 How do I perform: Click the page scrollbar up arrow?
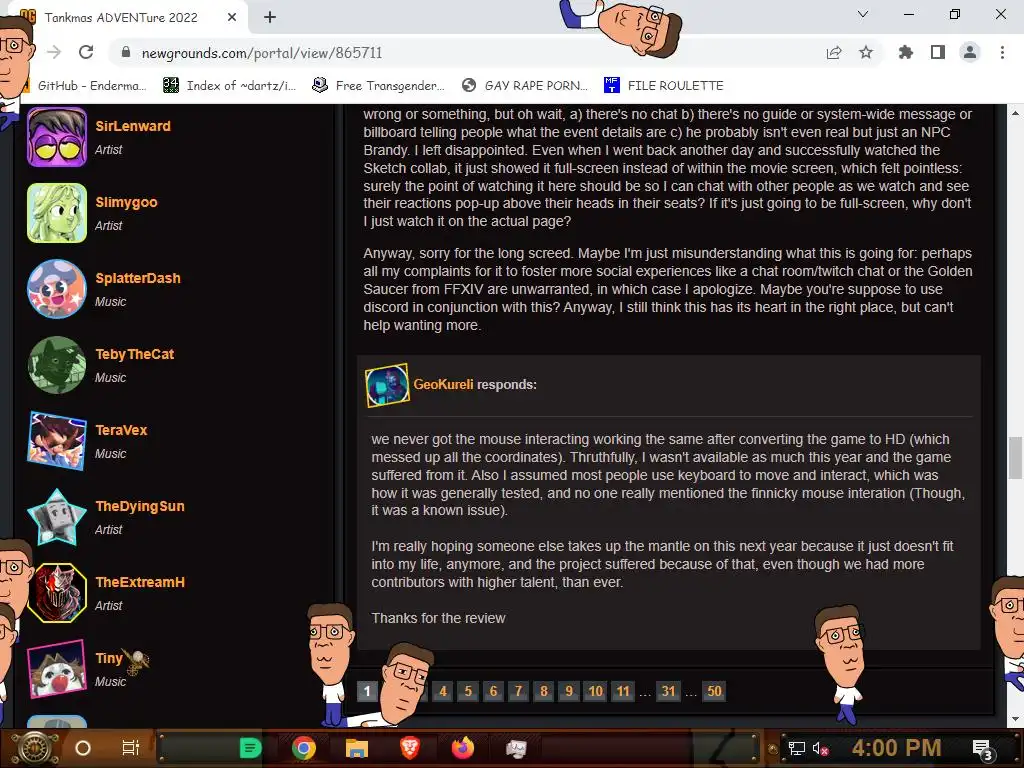click(1015, 113)
